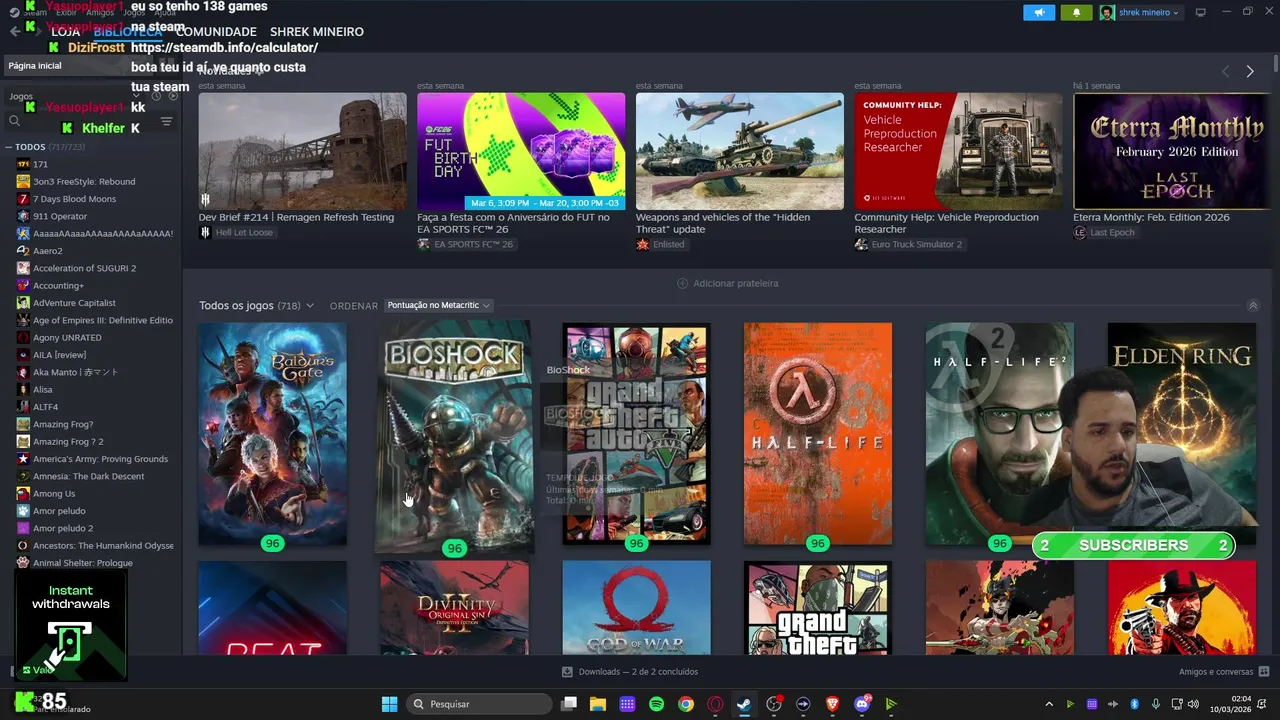Open the shrek mineiro account dropdown

click(x=1140, y=12)
